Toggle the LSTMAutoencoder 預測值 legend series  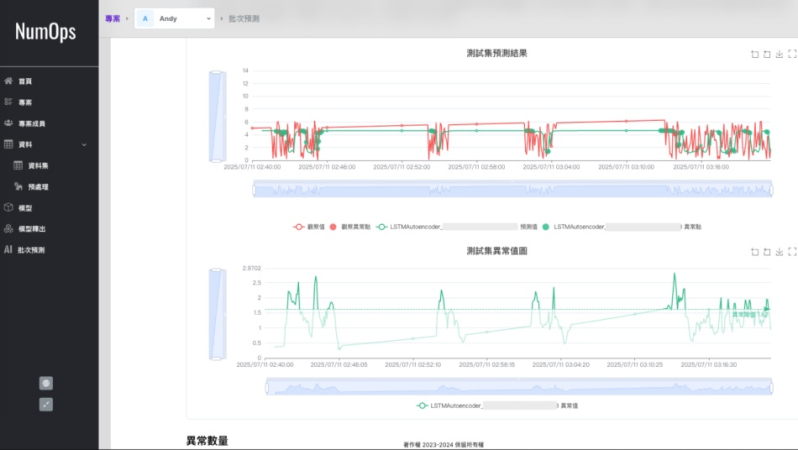pos(457,227)
